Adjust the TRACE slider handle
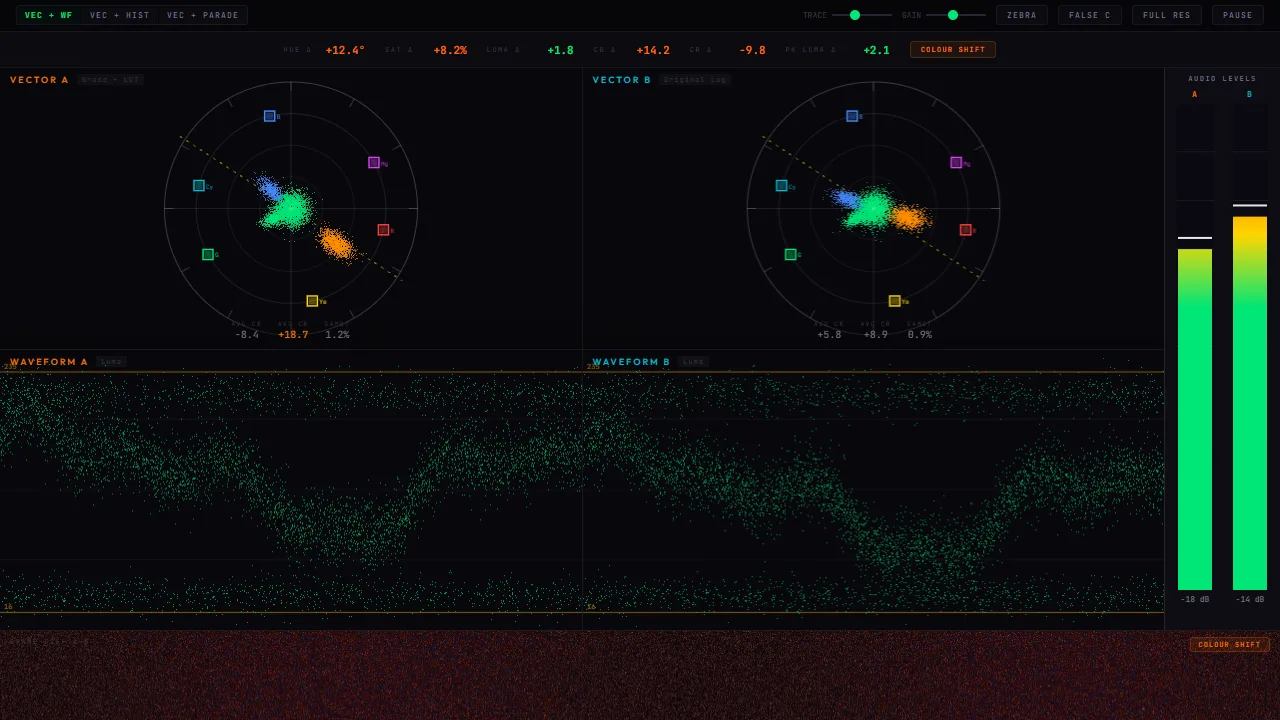1280x720 pixels. (855, 15)
